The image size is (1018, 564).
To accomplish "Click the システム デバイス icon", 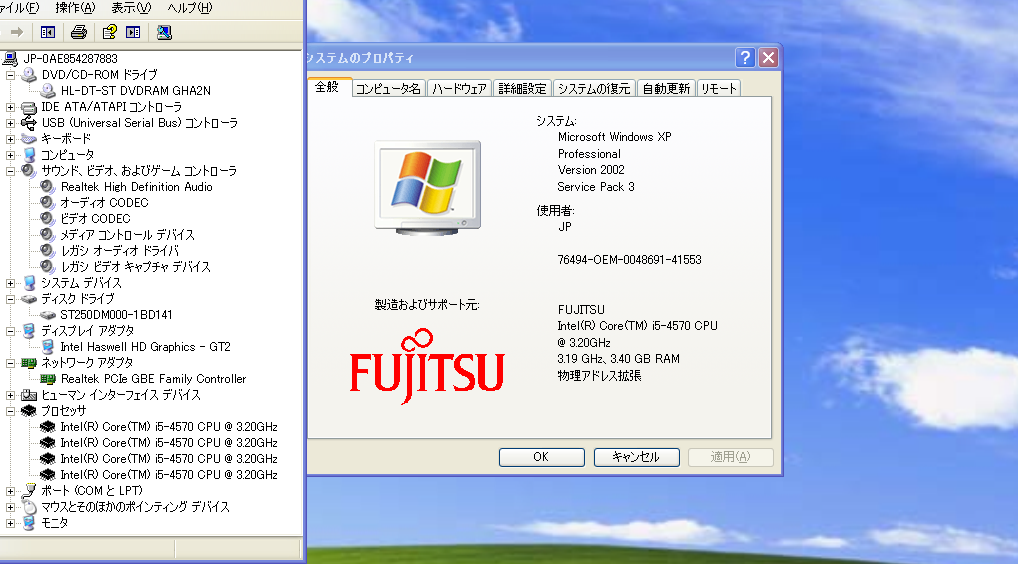I will pyautogui.click(x=29, y=283).
